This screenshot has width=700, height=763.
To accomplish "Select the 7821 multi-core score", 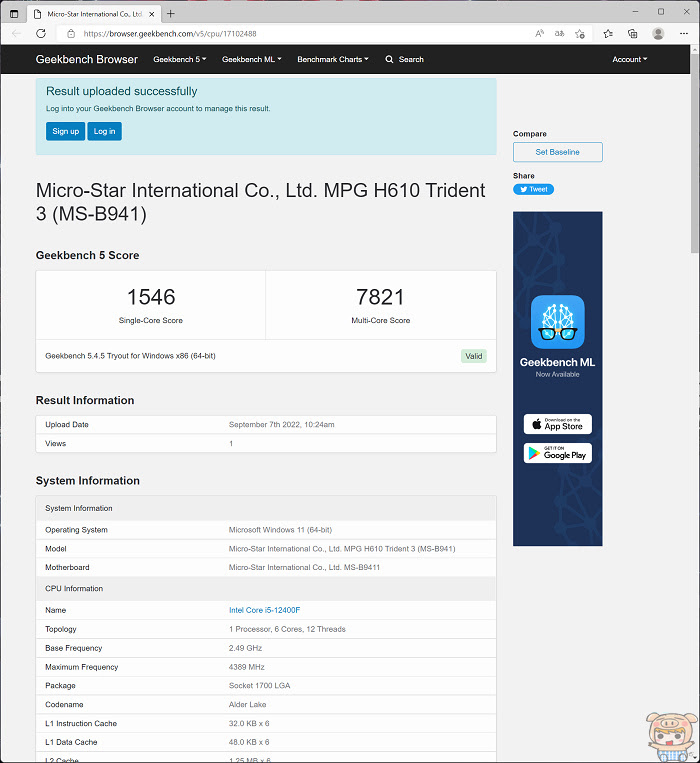I will [x=380, y=297].
